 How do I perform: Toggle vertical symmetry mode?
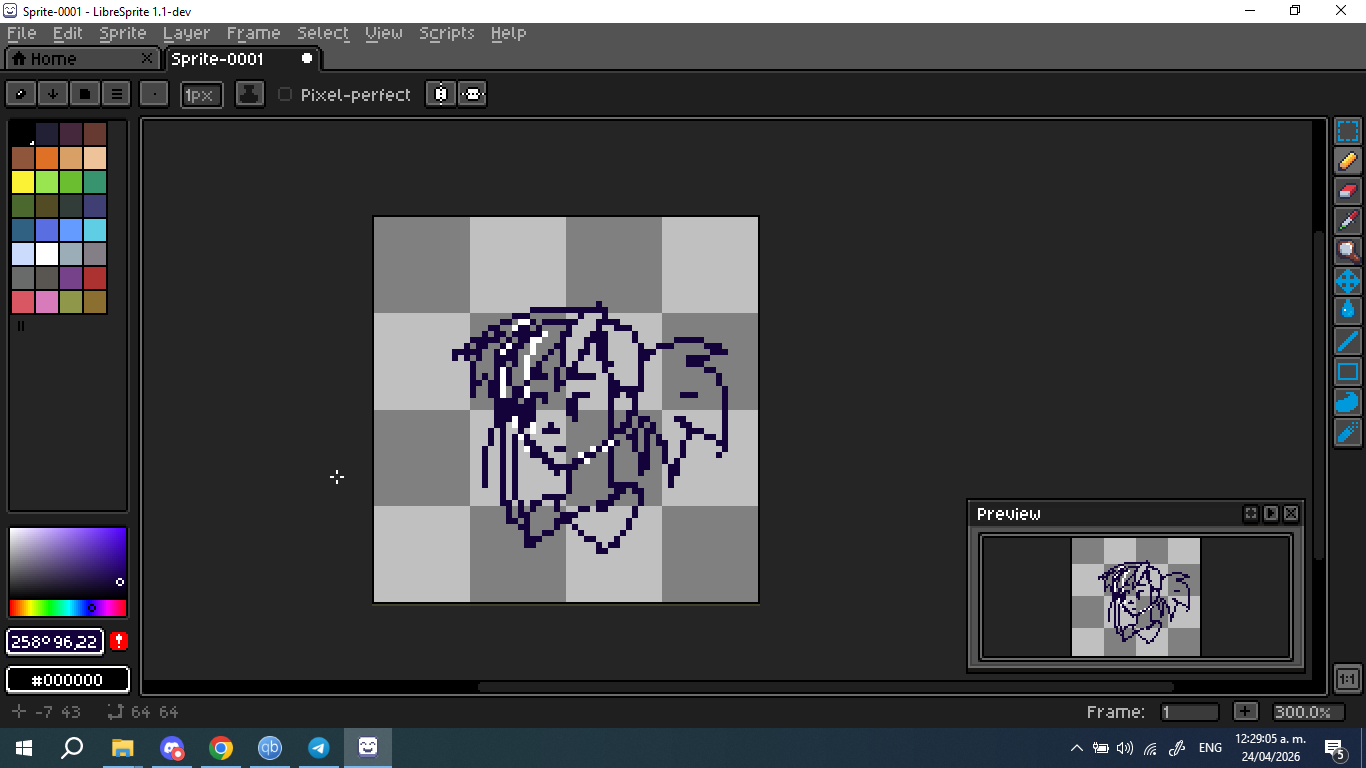click(472, 94)
